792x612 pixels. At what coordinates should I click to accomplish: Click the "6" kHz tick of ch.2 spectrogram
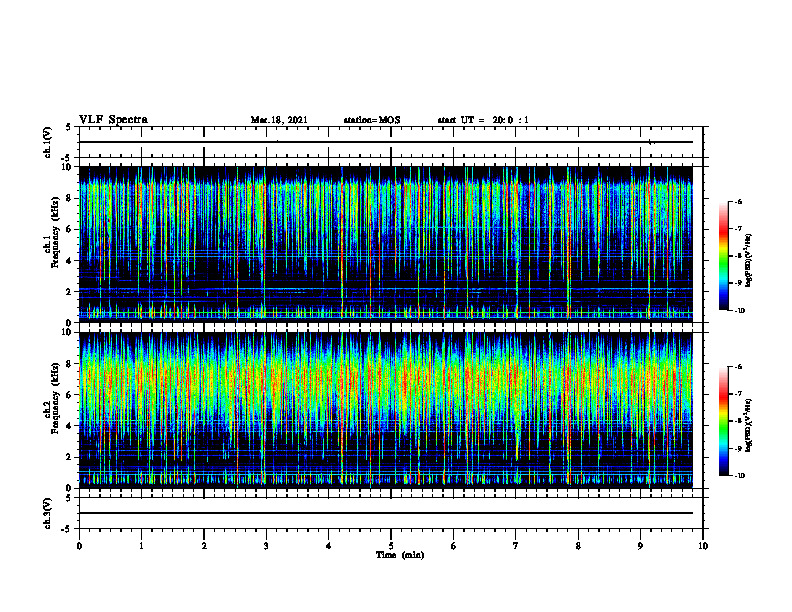coord(71,395)
